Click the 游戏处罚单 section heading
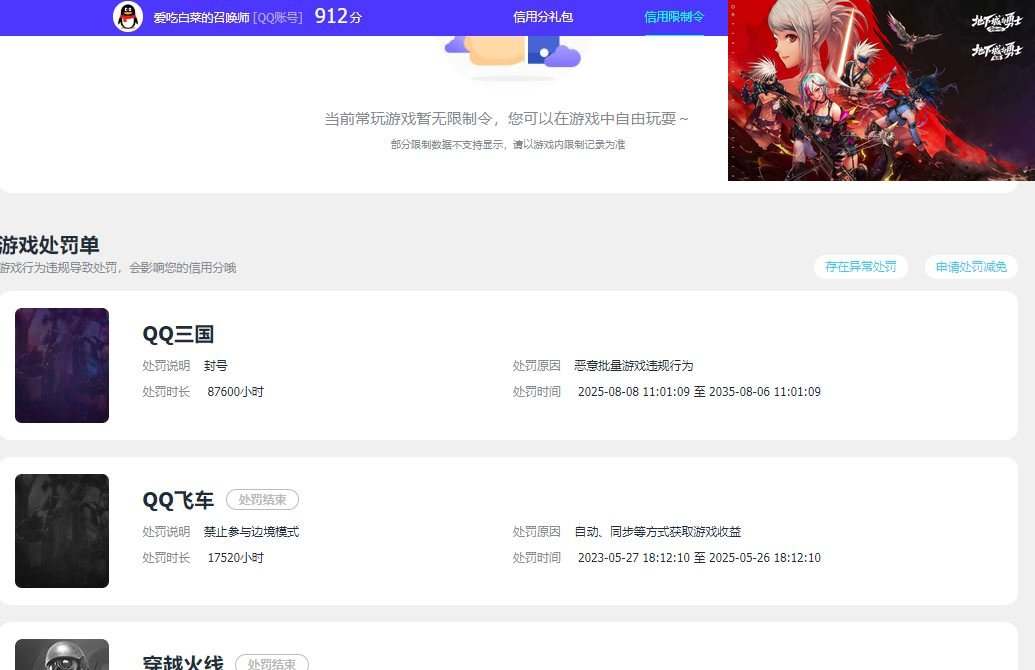 coord(50,245)
